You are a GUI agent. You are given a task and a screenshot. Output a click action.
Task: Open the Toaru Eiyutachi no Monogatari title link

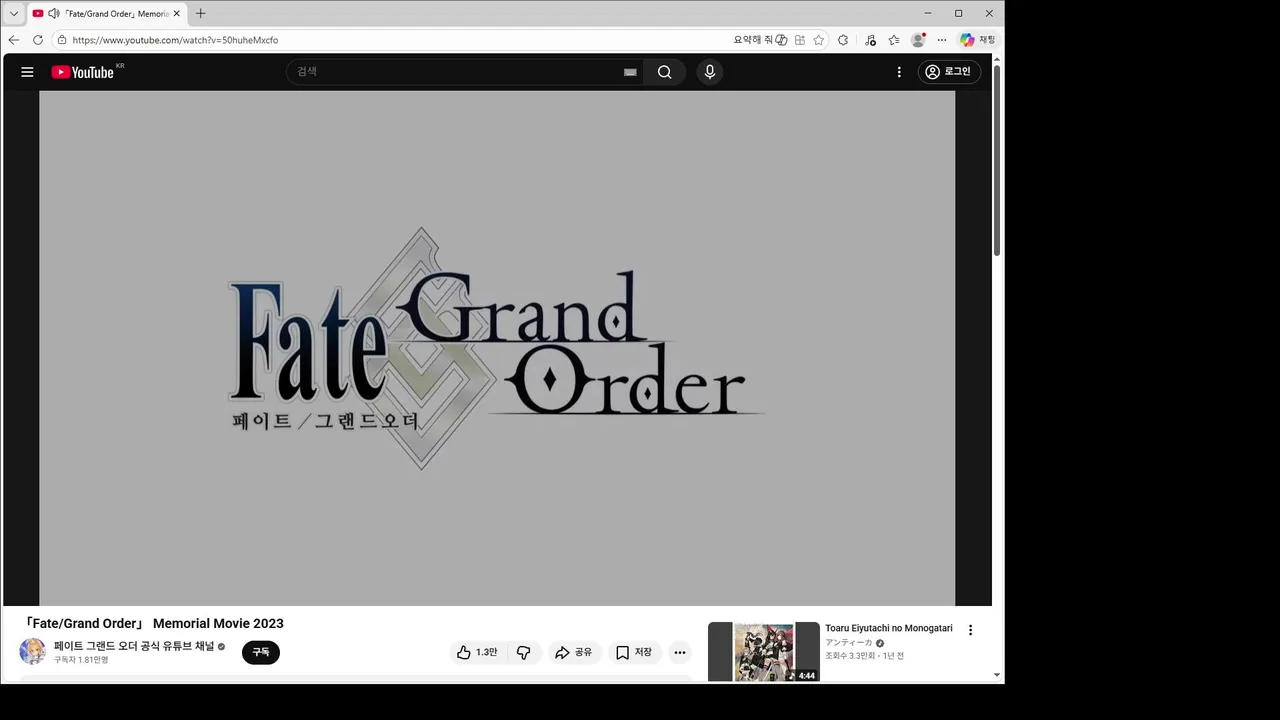pyautogui.click(x=889, y=628)
